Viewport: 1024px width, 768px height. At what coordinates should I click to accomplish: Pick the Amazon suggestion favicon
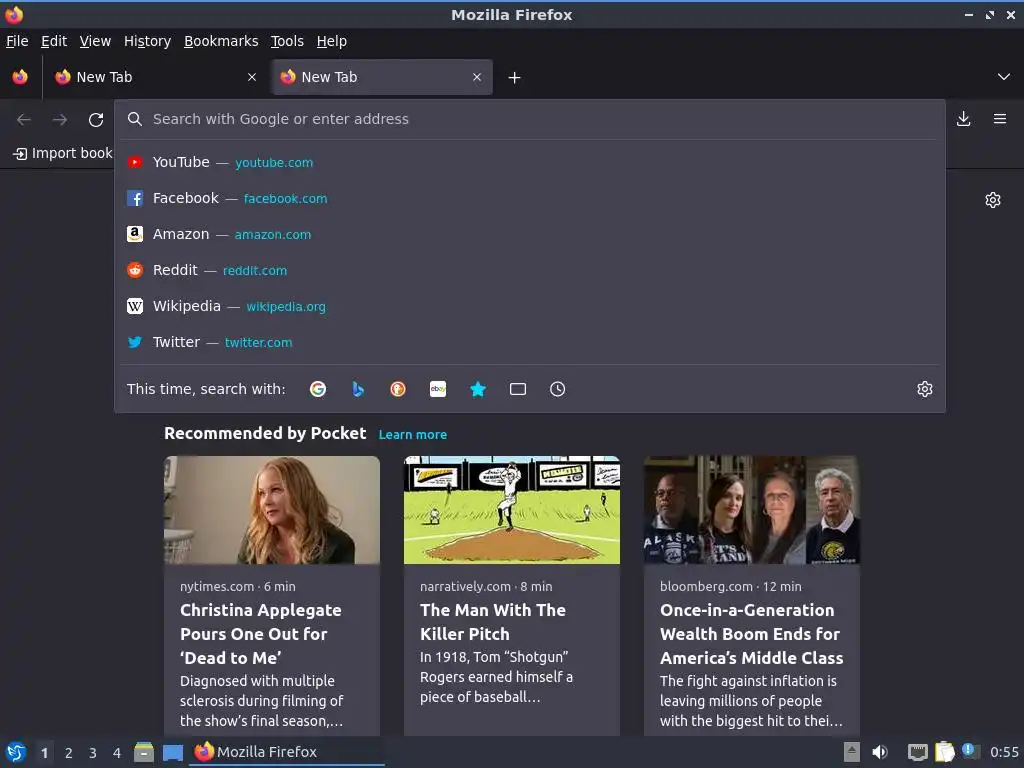[x=135, y=234]
